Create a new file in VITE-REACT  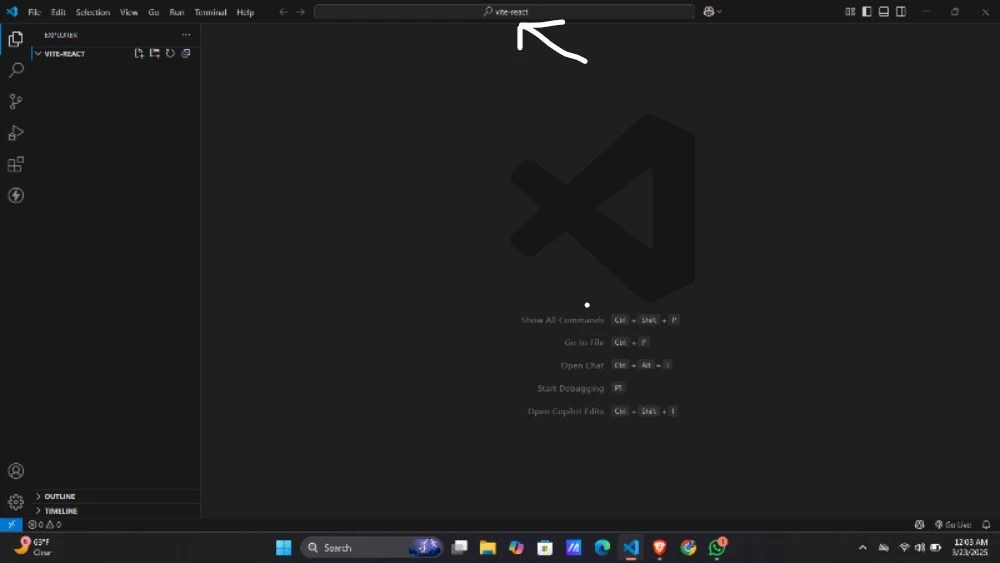pyautogui.click(x=139, y=54)
